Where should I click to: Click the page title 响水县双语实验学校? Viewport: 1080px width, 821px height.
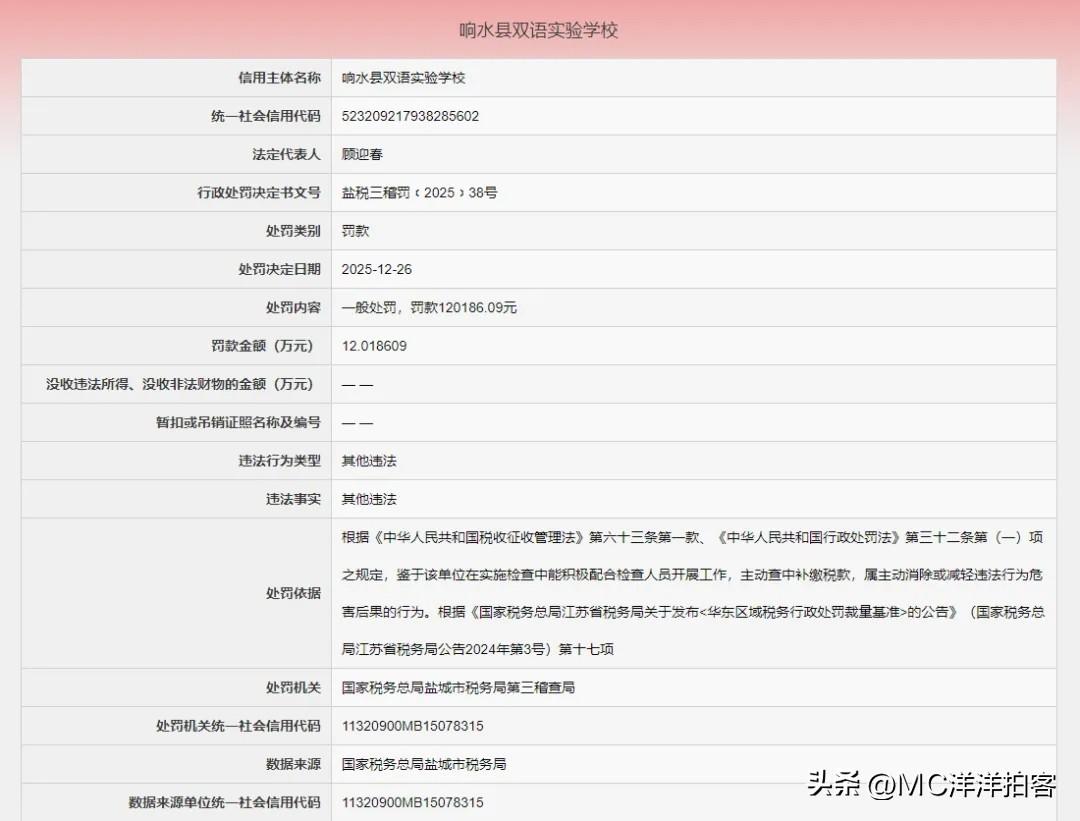pos(537,30)
